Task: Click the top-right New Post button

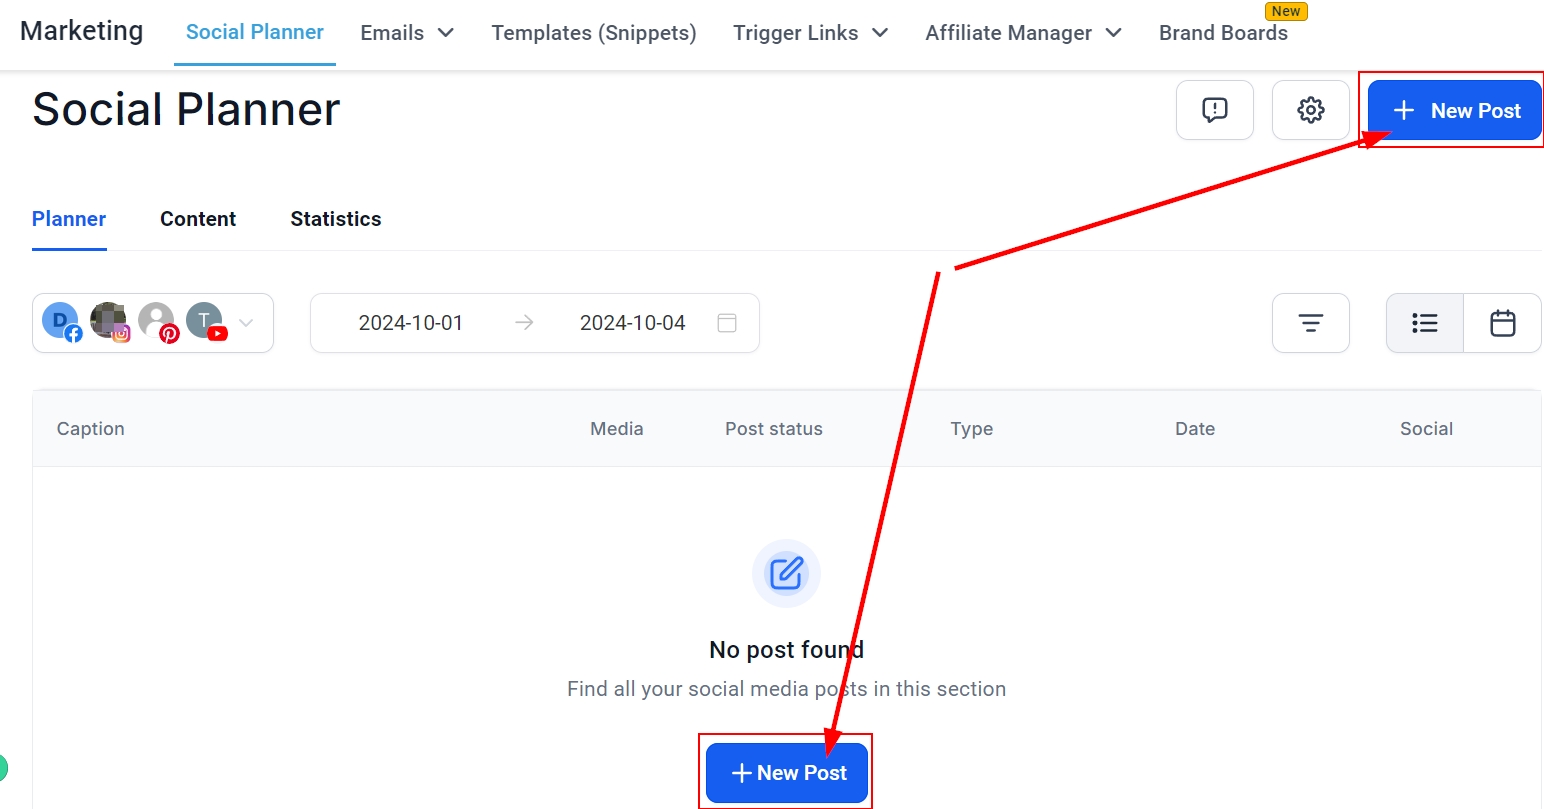Action: click(1454, 110)
